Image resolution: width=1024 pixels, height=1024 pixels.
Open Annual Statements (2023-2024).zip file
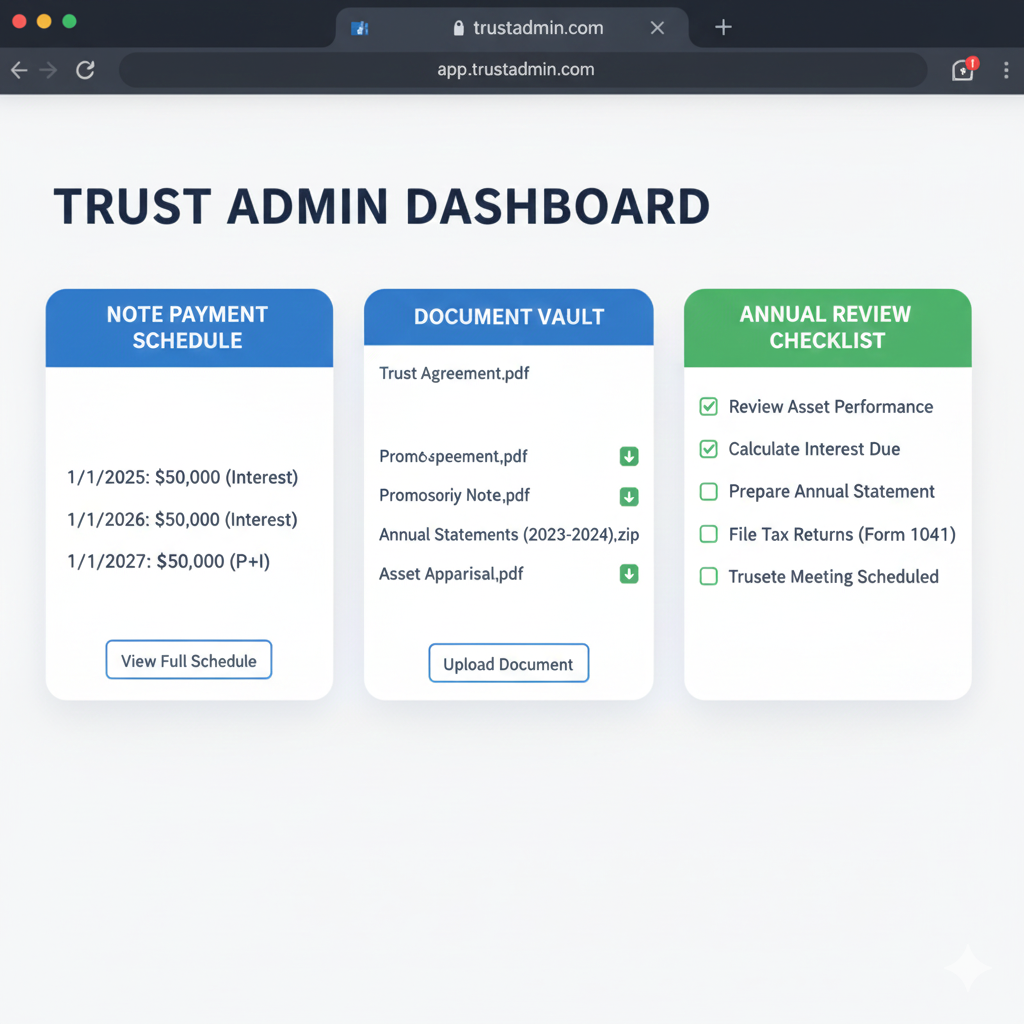508,535
